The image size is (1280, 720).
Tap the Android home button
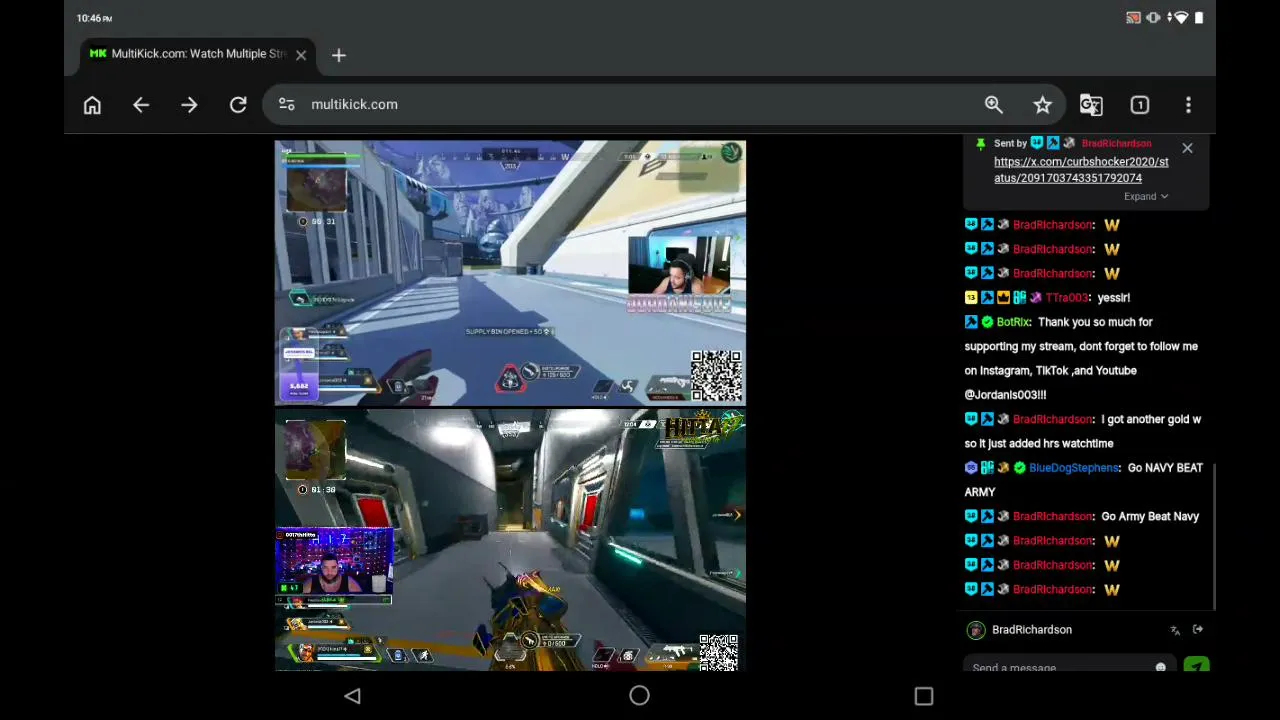(640, 696)
